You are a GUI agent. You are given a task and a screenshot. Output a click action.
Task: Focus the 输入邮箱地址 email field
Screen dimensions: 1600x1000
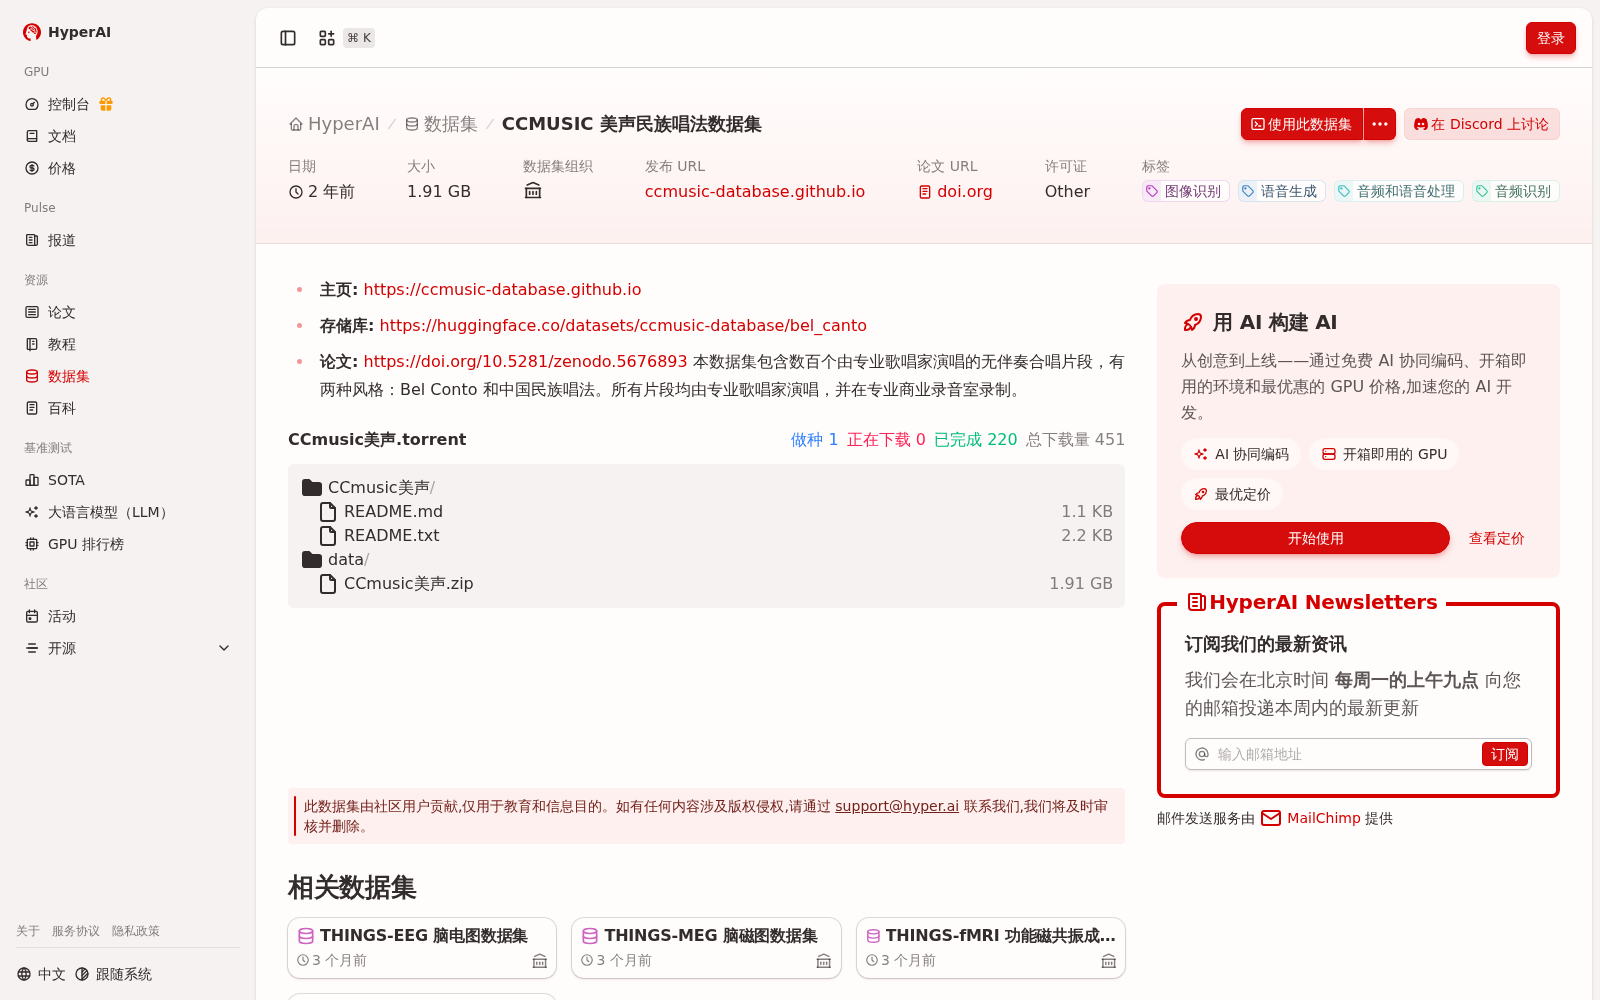click(x=1345, y=754)
